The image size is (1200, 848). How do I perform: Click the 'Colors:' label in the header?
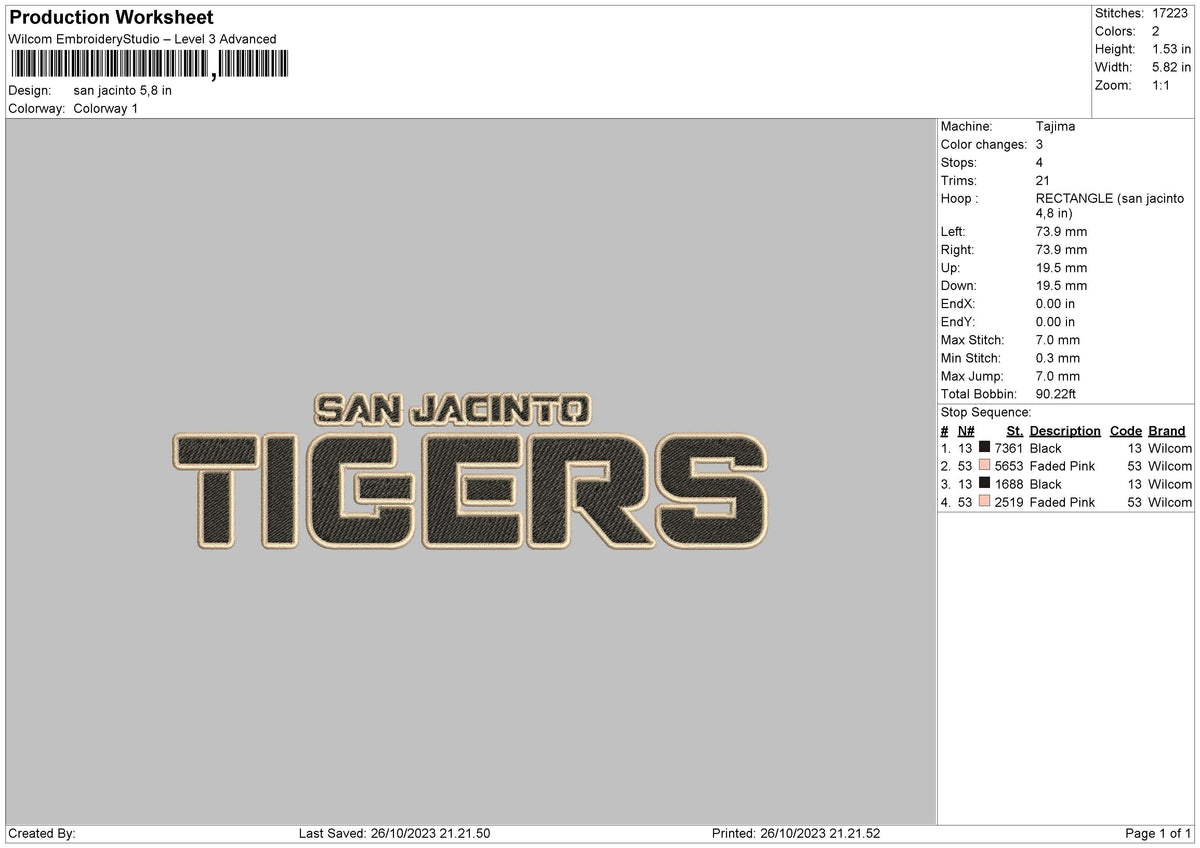[1115, 31]
